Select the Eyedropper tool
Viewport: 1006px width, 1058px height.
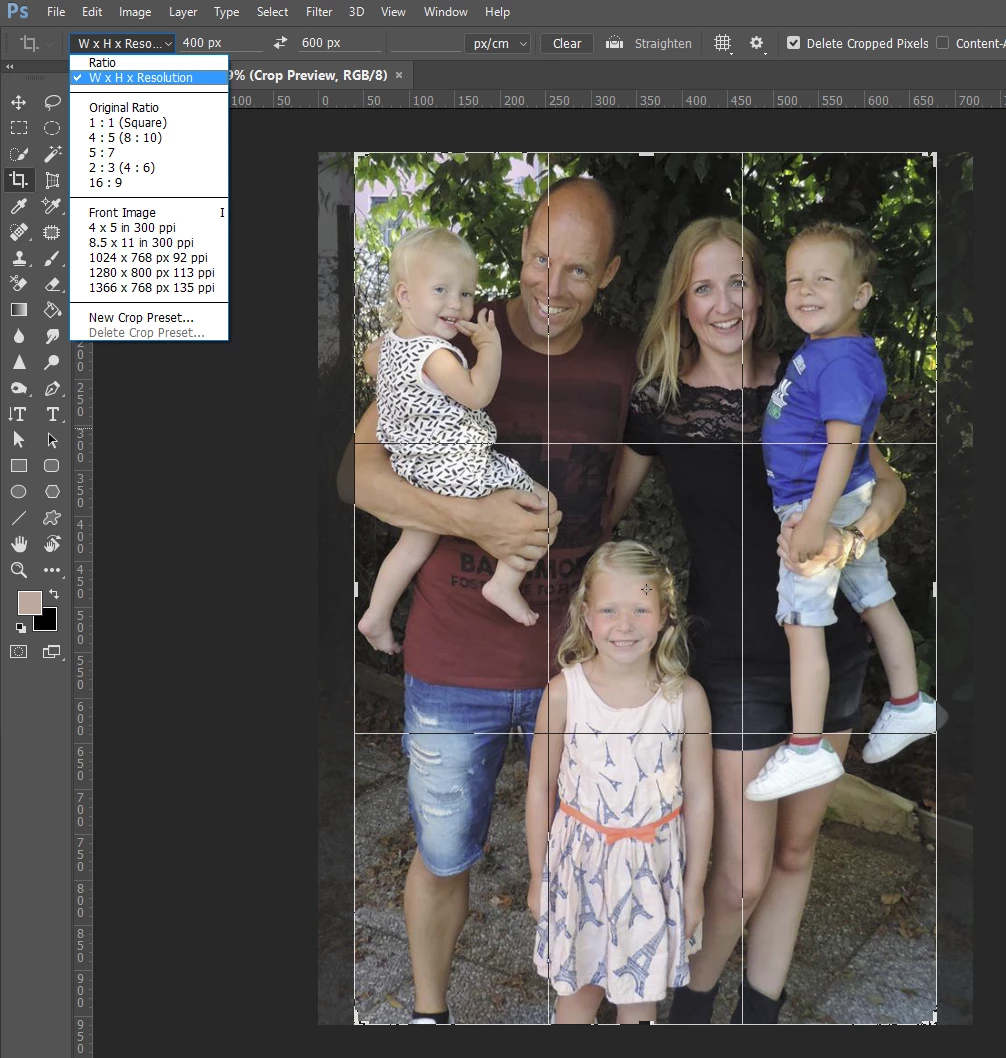[x=19, y=206]
